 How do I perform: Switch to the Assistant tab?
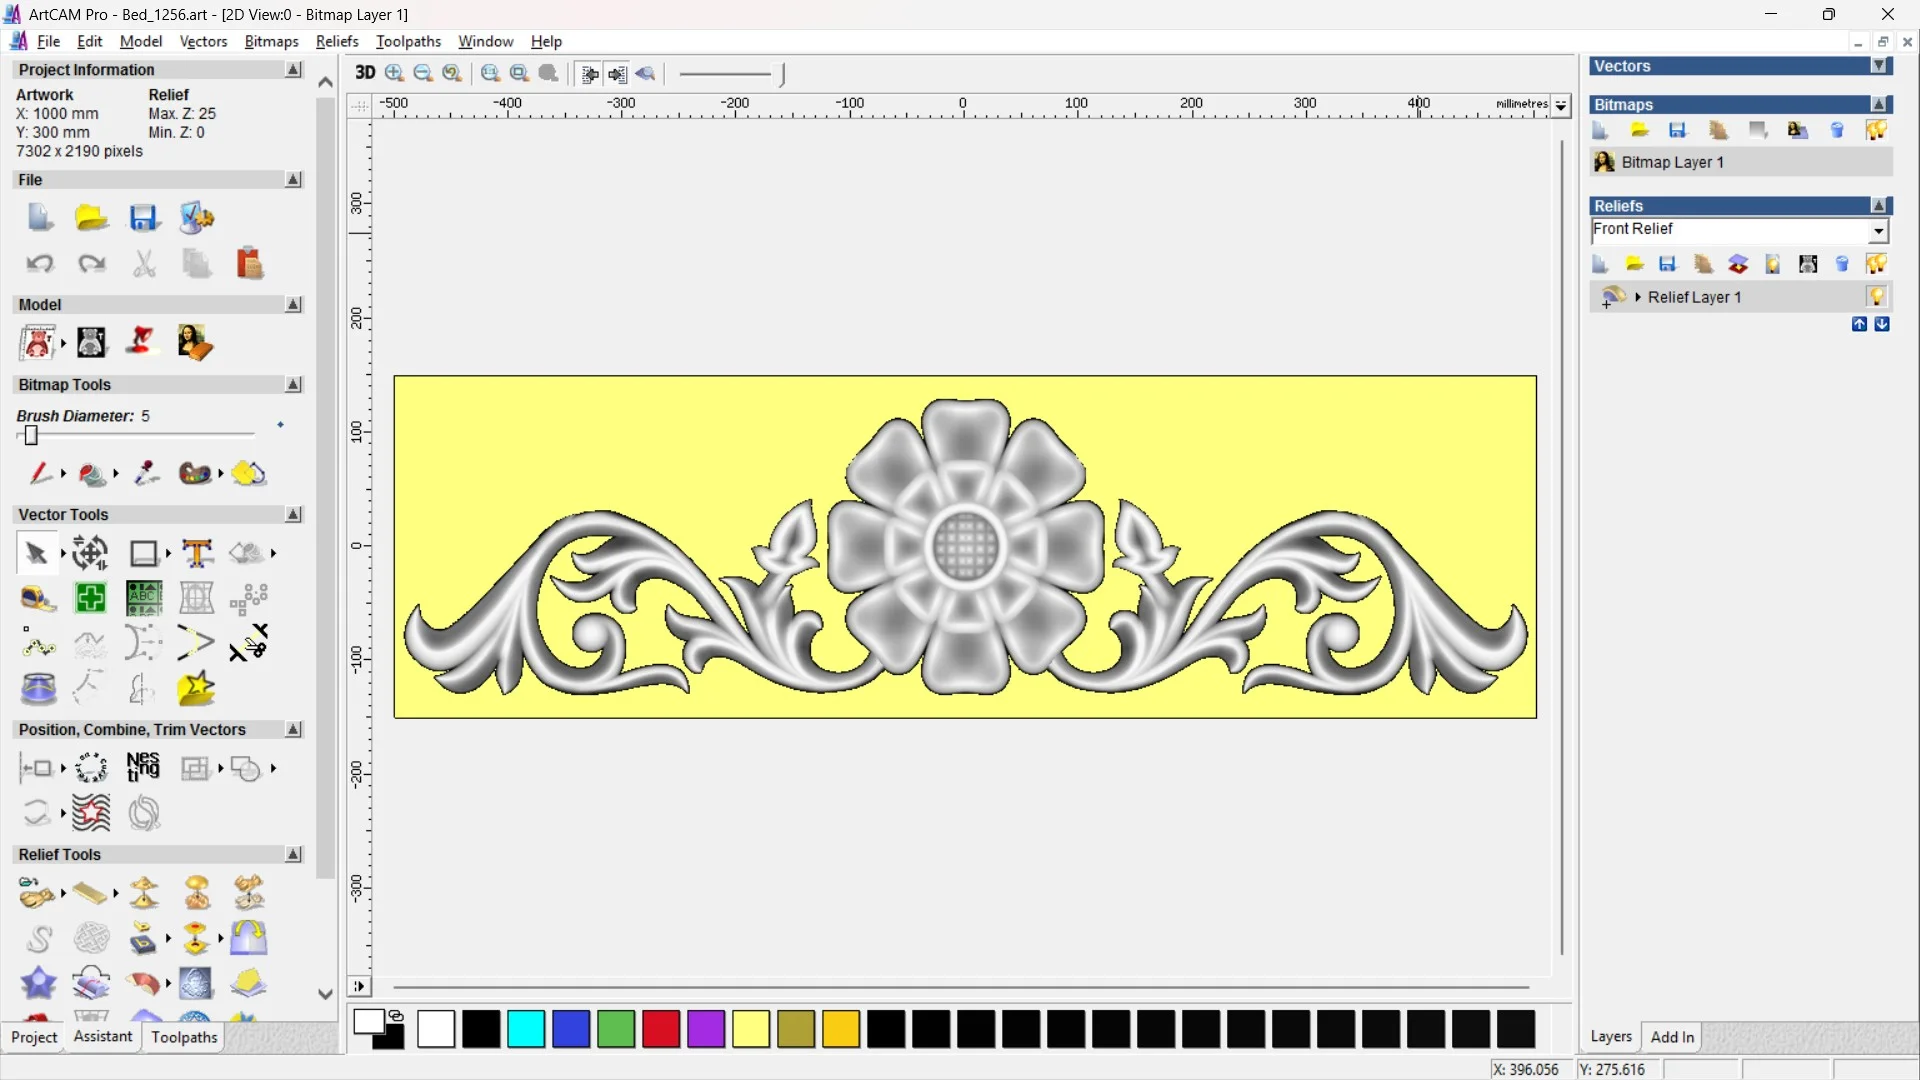pos(102,1037)
